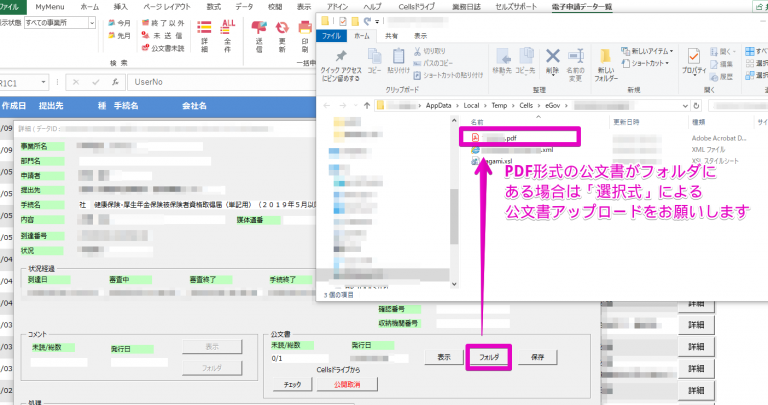The image size is (768, 405).
Task: Click the formula bar confirm checkmark
Action: [96, 82]
